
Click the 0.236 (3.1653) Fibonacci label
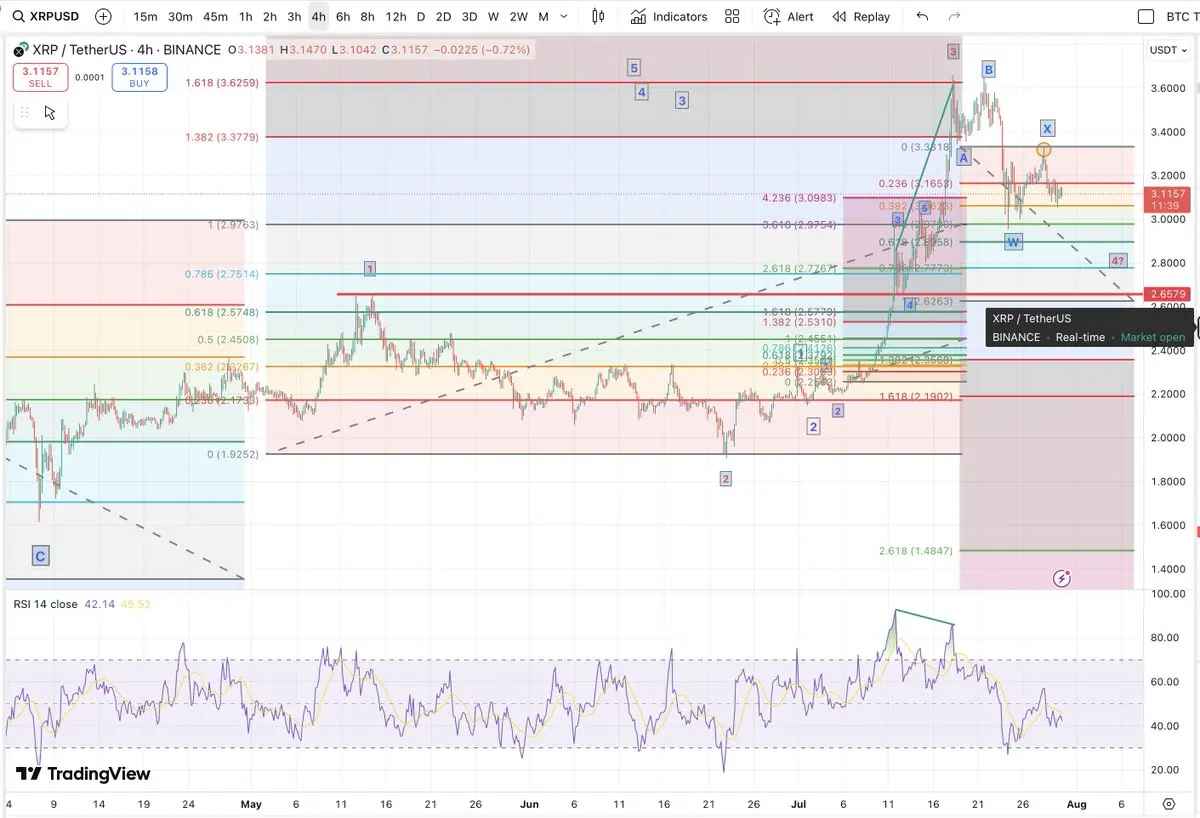click(x=916, y=183)
